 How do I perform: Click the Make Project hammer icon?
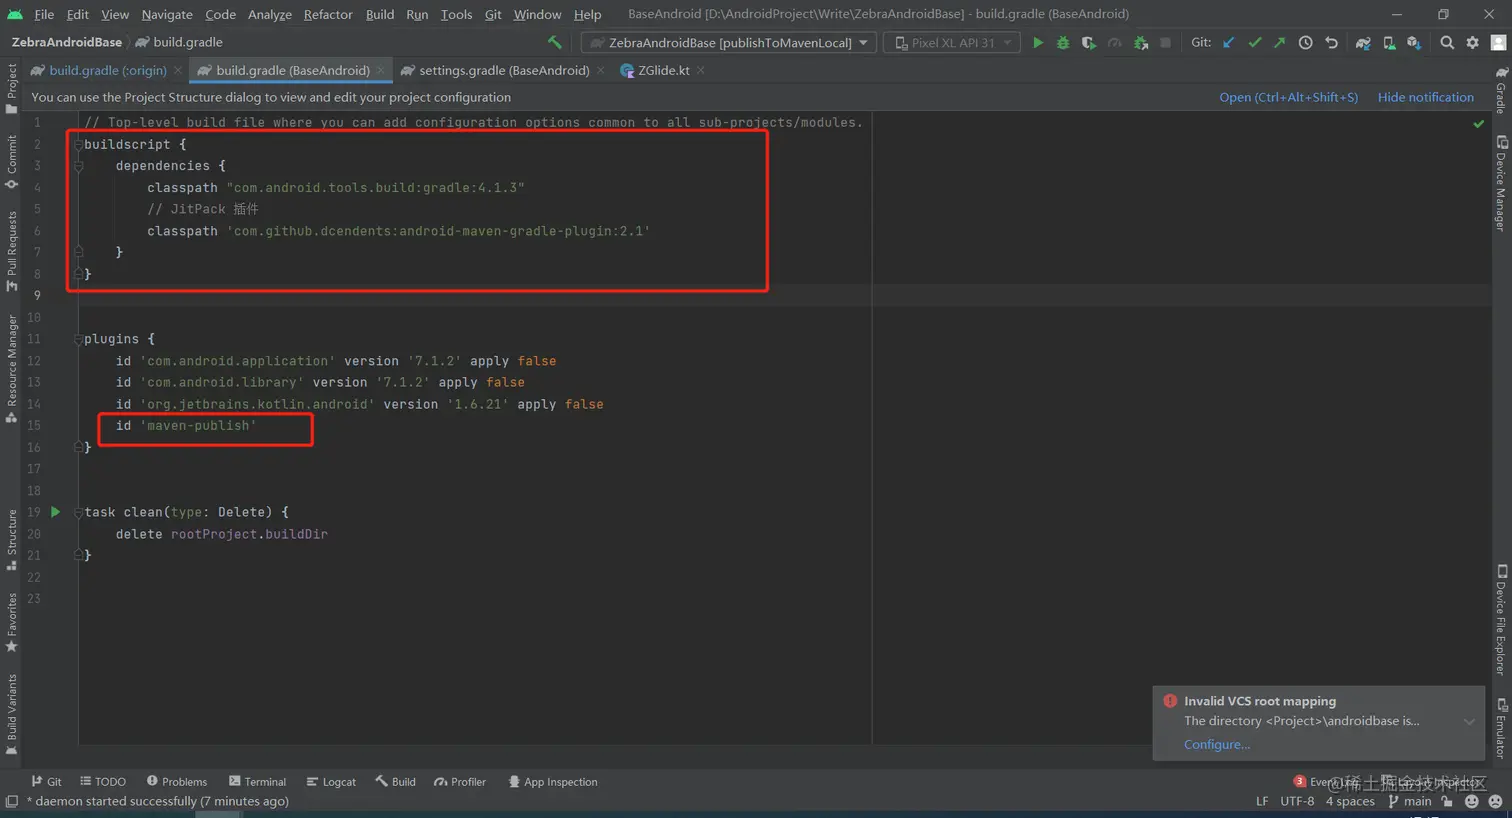click(555, 42)
